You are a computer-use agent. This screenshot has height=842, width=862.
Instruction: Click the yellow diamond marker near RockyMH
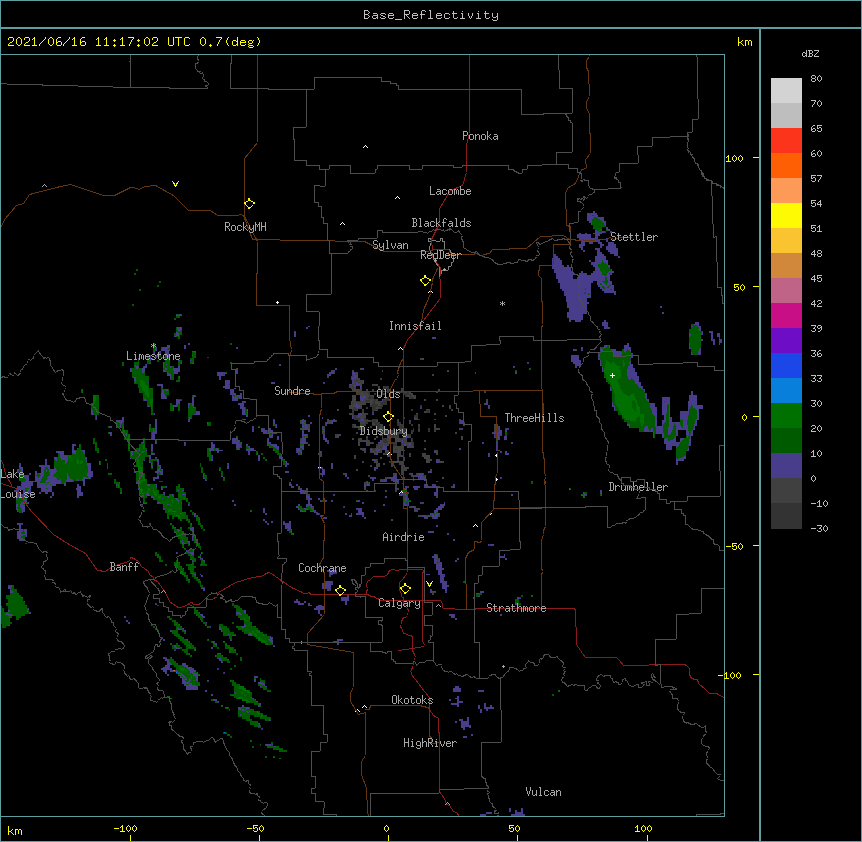tap(249, 203)
